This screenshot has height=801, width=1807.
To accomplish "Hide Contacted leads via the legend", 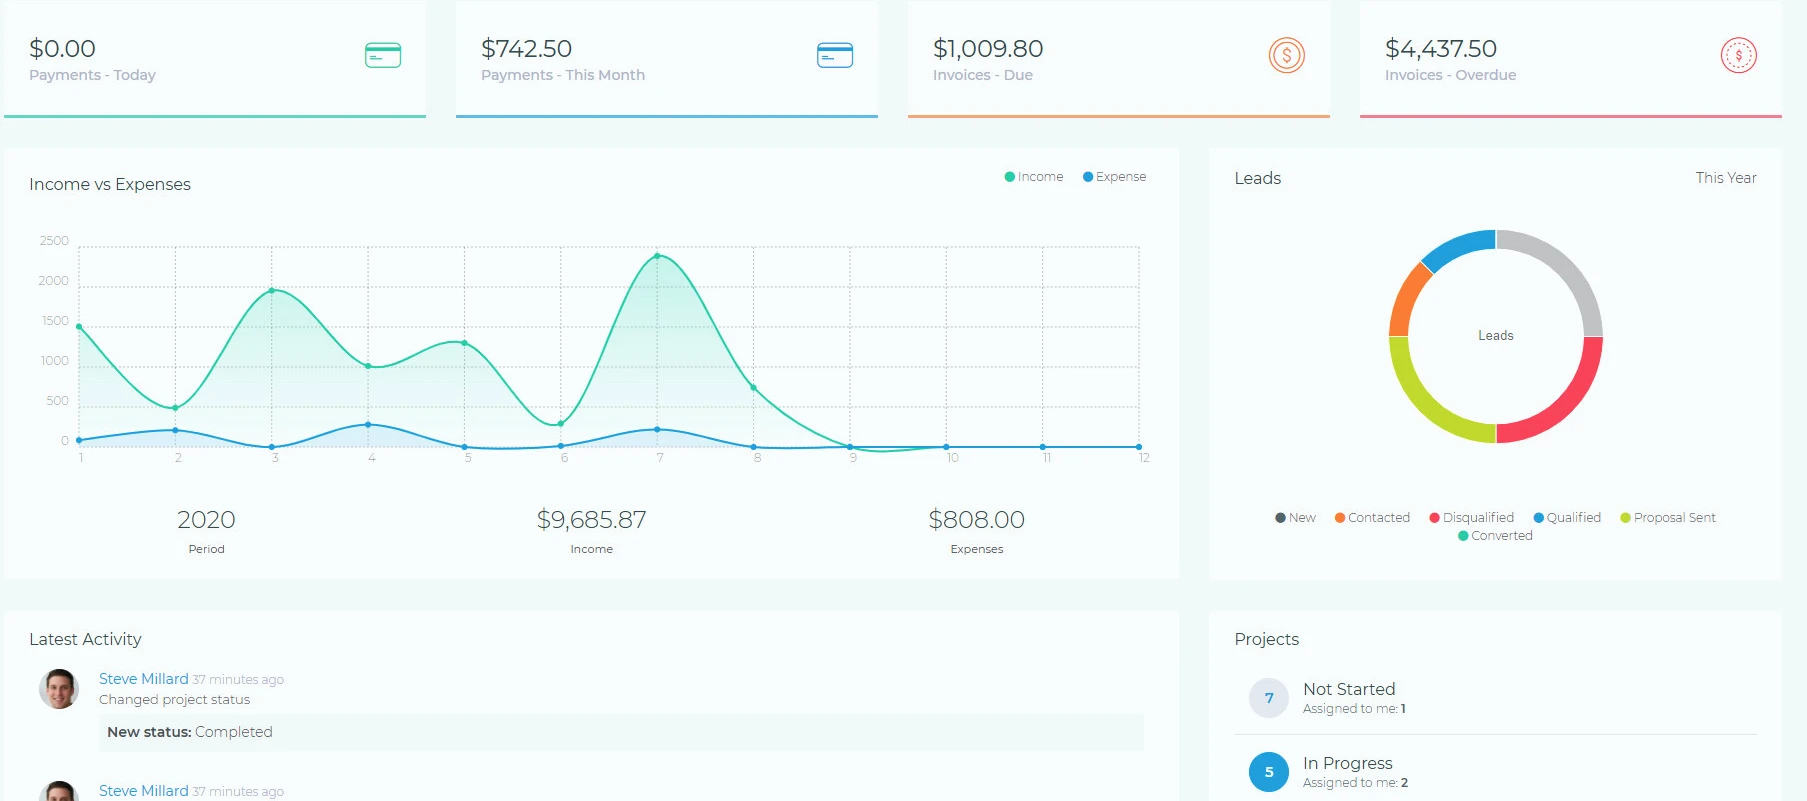I will pos(1372,518).
